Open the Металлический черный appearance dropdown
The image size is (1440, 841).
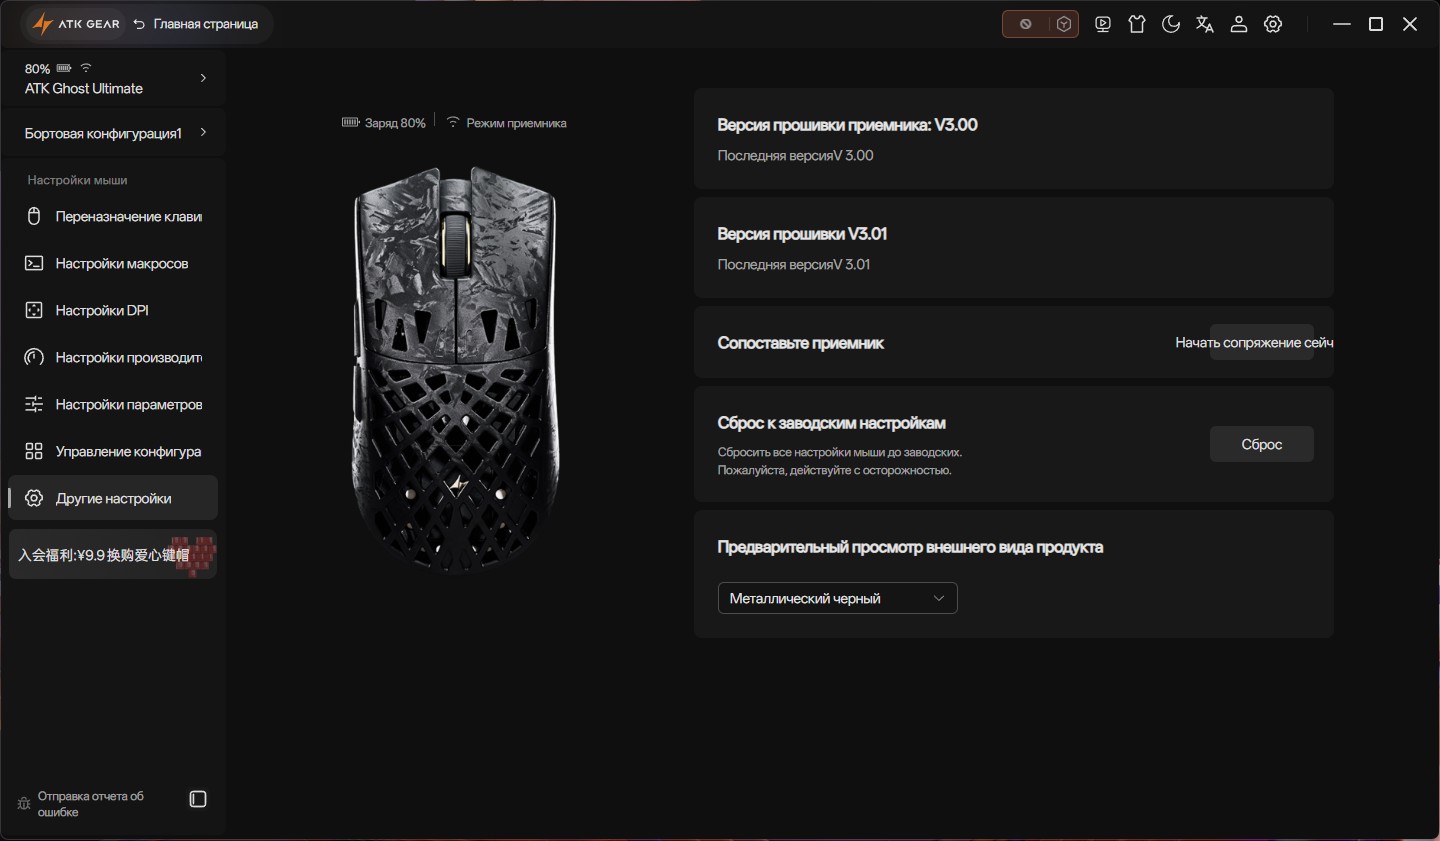(838, 598)
